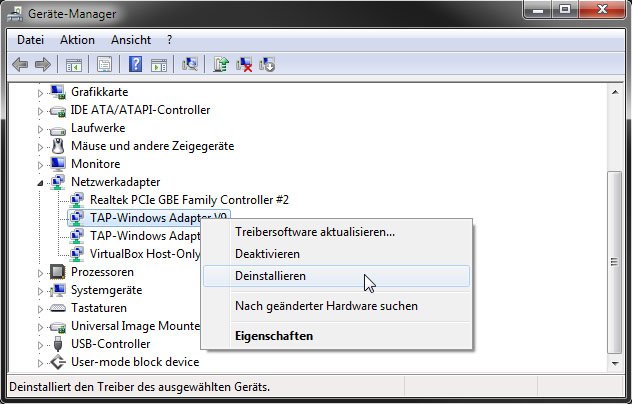Viewport: 632px width, 404px height.
Task: Choose Nach geänderter Hardware suchen
Action: pos(336,306)
